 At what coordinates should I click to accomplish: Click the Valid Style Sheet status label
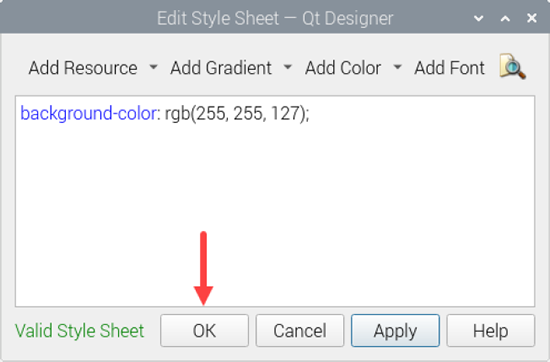pyautogui.click(x=80, y=331)
